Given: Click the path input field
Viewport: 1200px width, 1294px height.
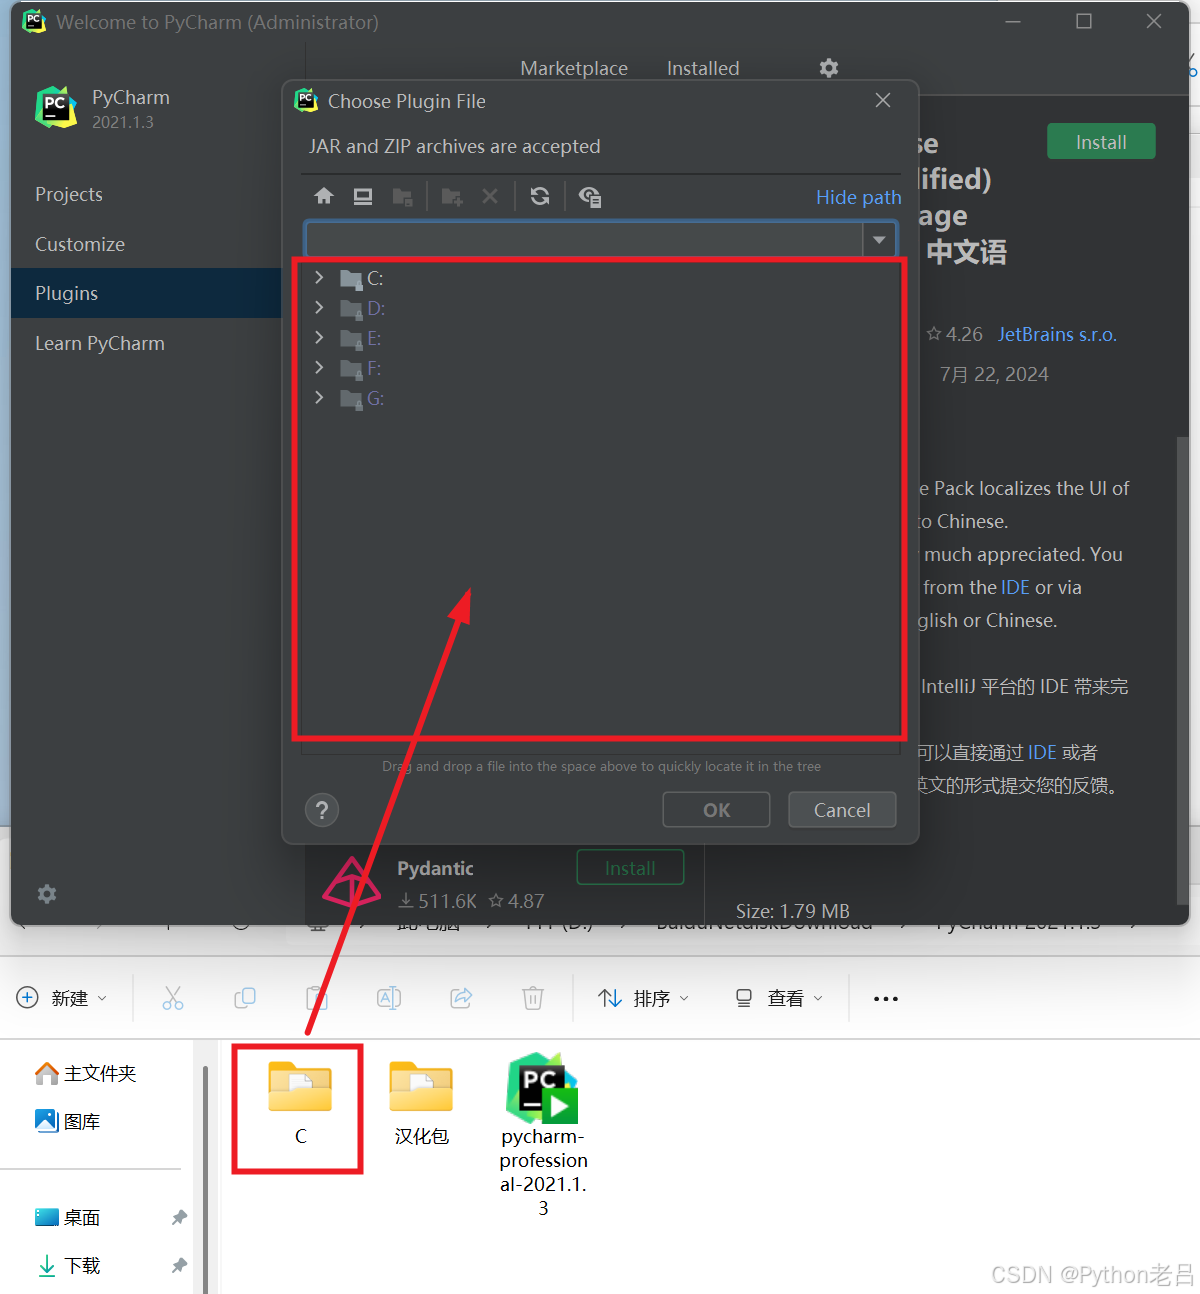Looking at the screenshot, I should [x=584, y=240].
